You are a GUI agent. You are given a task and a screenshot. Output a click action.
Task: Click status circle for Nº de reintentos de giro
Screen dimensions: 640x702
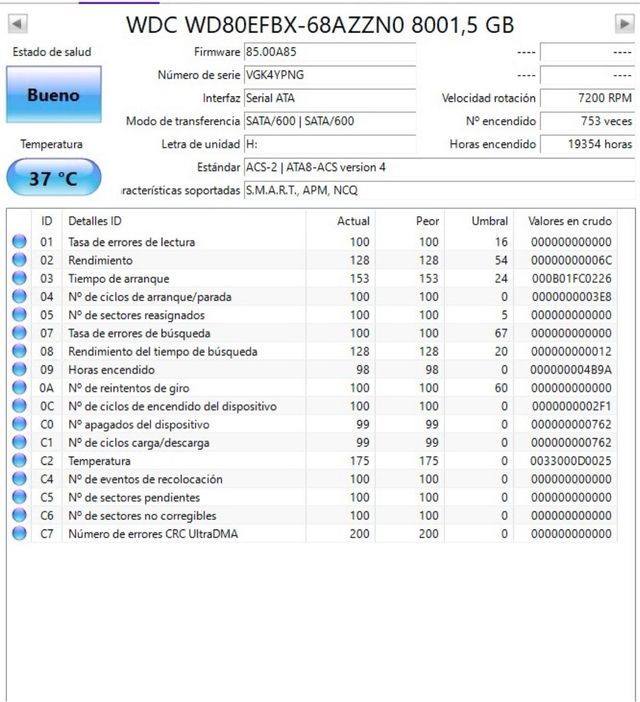[19, 388]
